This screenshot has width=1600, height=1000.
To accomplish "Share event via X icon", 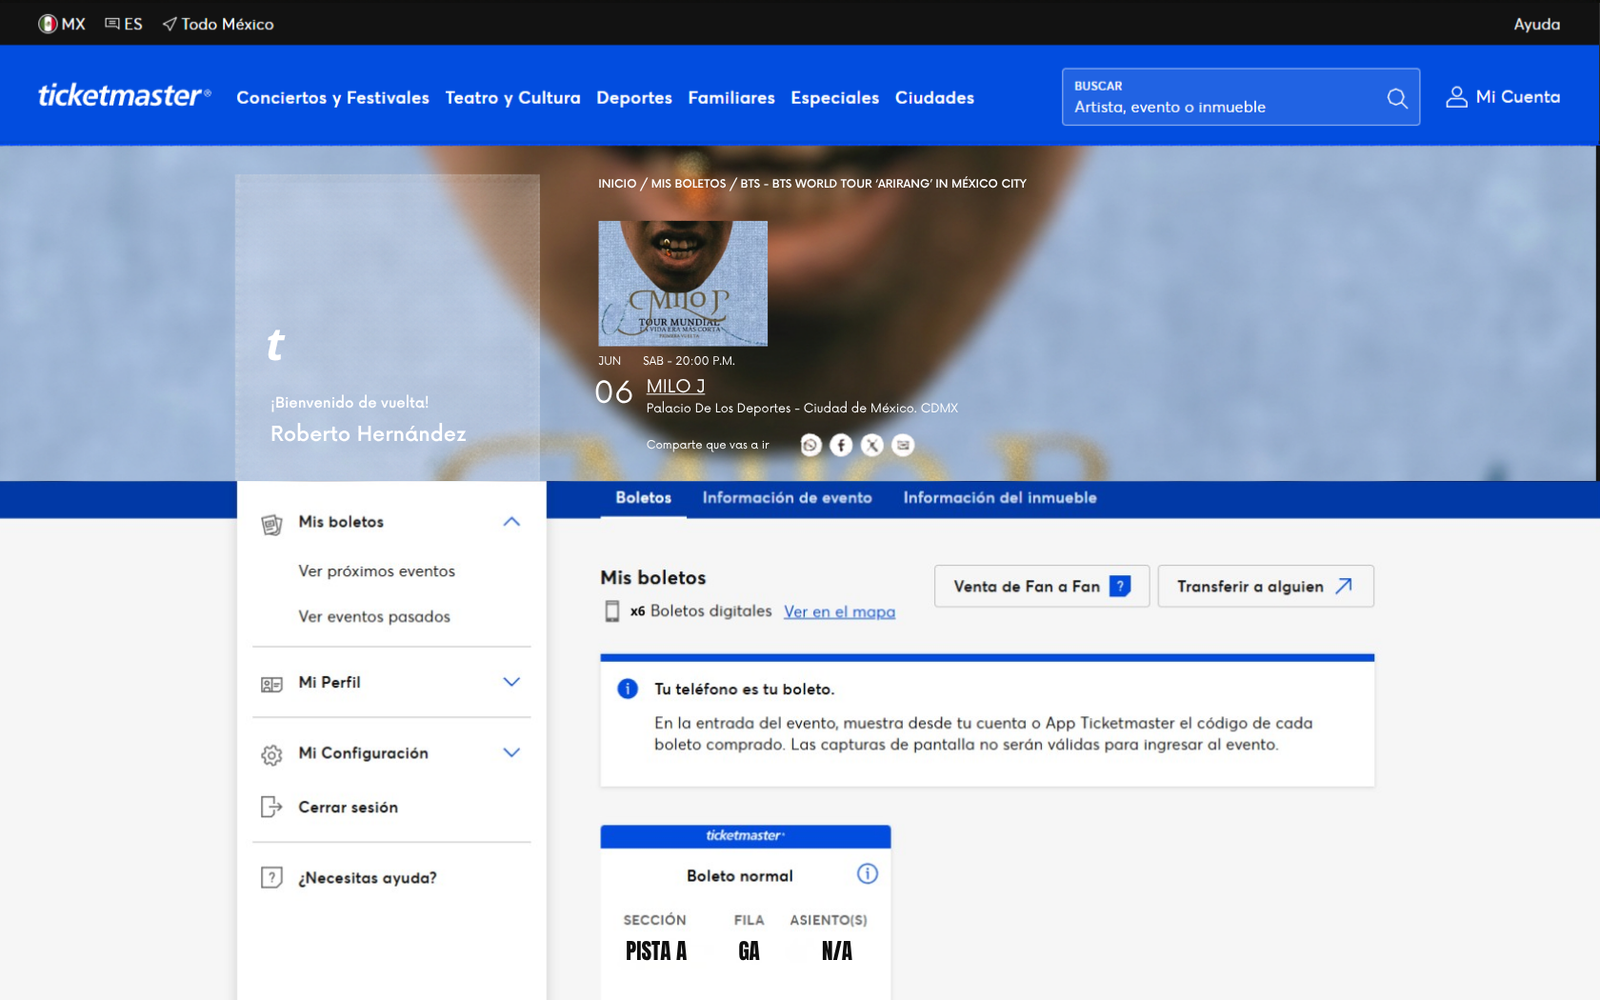I will click(873, 445).
